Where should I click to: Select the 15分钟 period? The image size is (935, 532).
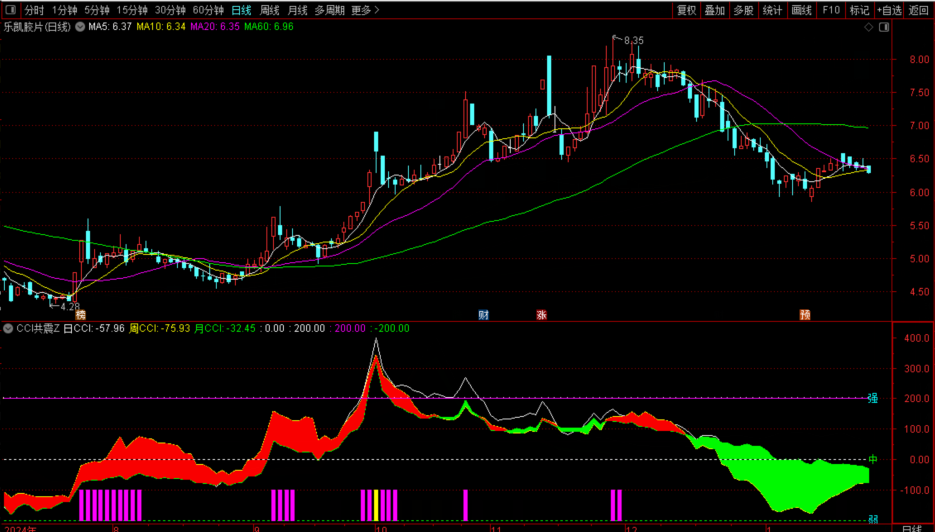coord(132,10)
